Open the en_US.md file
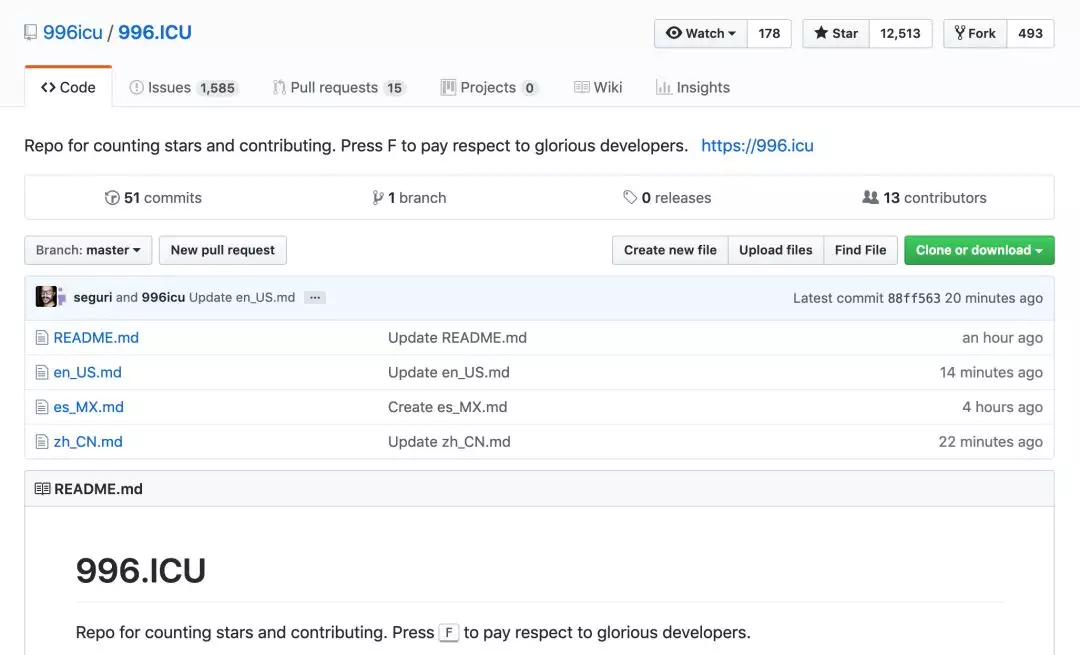 click(87, 373)
